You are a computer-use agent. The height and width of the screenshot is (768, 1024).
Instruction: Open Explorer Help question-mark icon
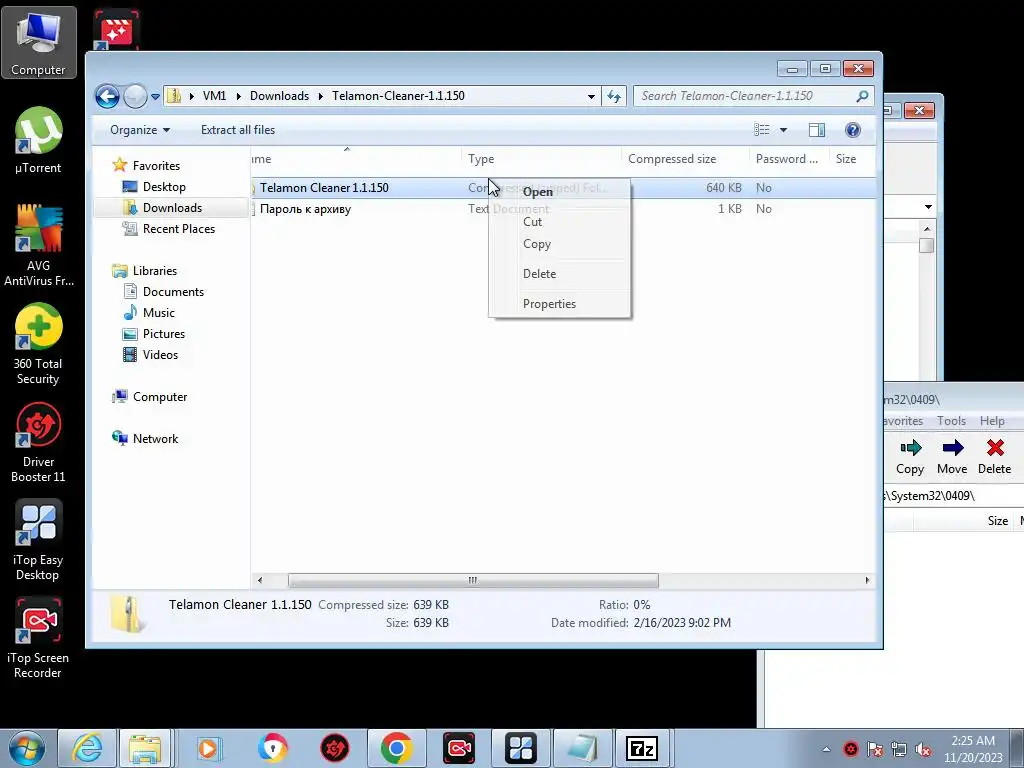[852, 130]
